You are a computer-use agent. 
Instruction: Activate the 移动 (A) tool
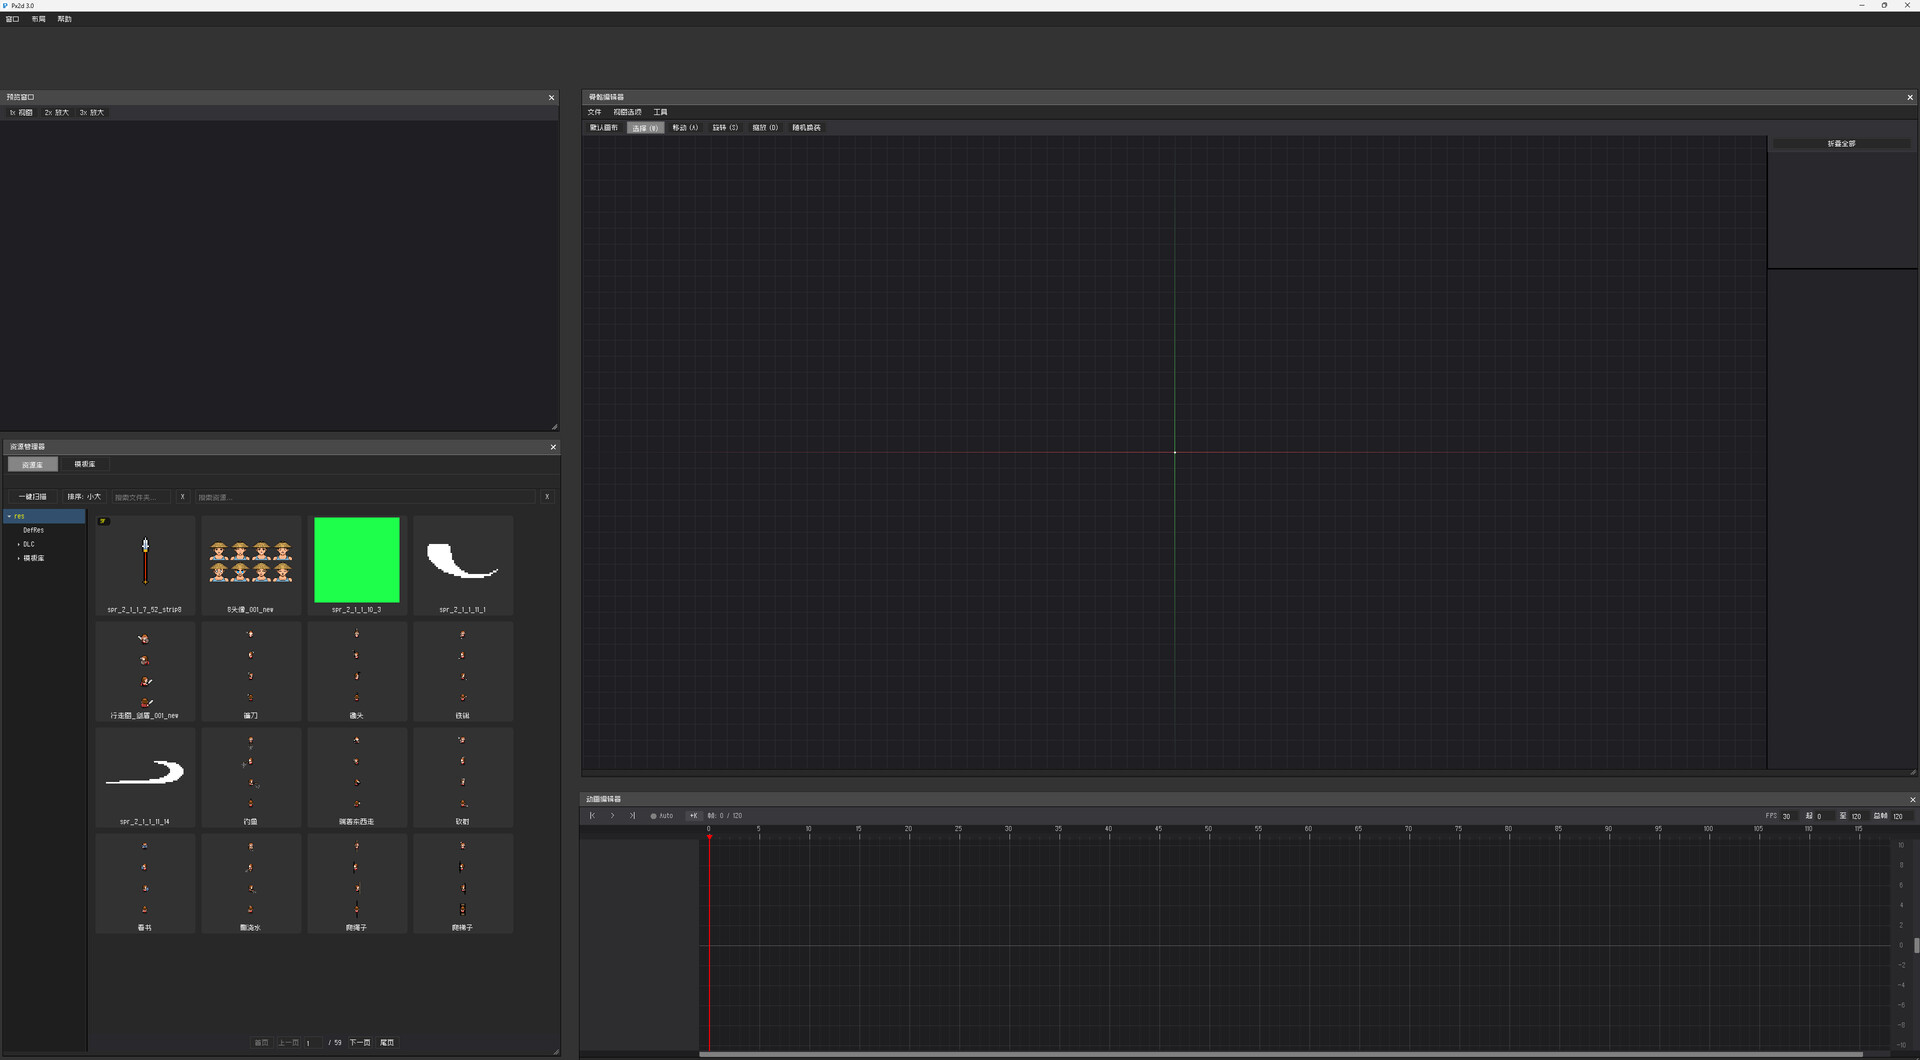coord(685,128)
